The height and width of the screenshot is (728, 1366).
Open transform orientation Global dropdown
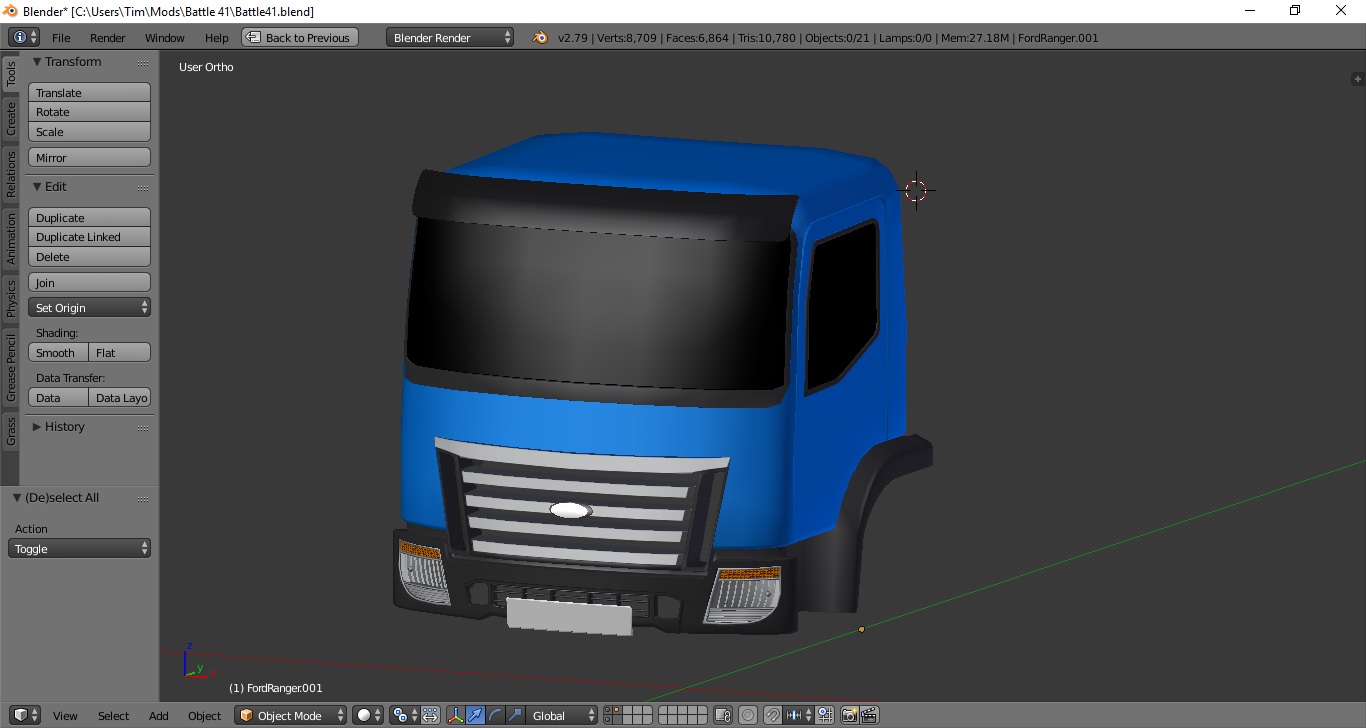point(562,715)
